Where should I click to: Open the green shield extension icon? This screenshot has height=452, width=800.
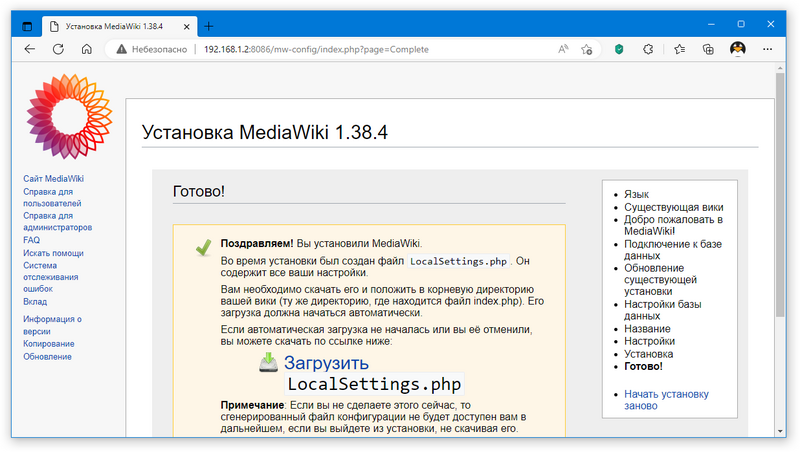point(619,49)
